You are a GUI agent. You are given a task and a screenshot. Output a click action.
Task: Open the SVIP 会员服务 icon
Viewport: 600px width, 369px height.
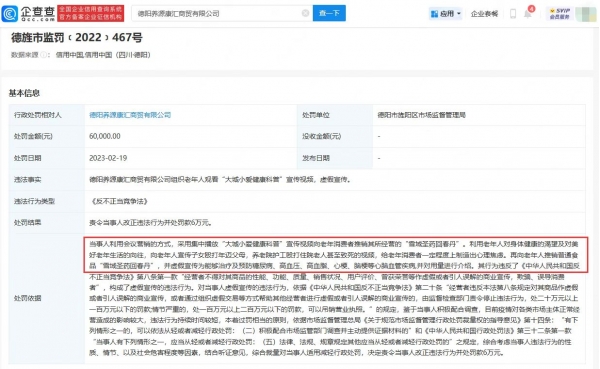(559, 14)
